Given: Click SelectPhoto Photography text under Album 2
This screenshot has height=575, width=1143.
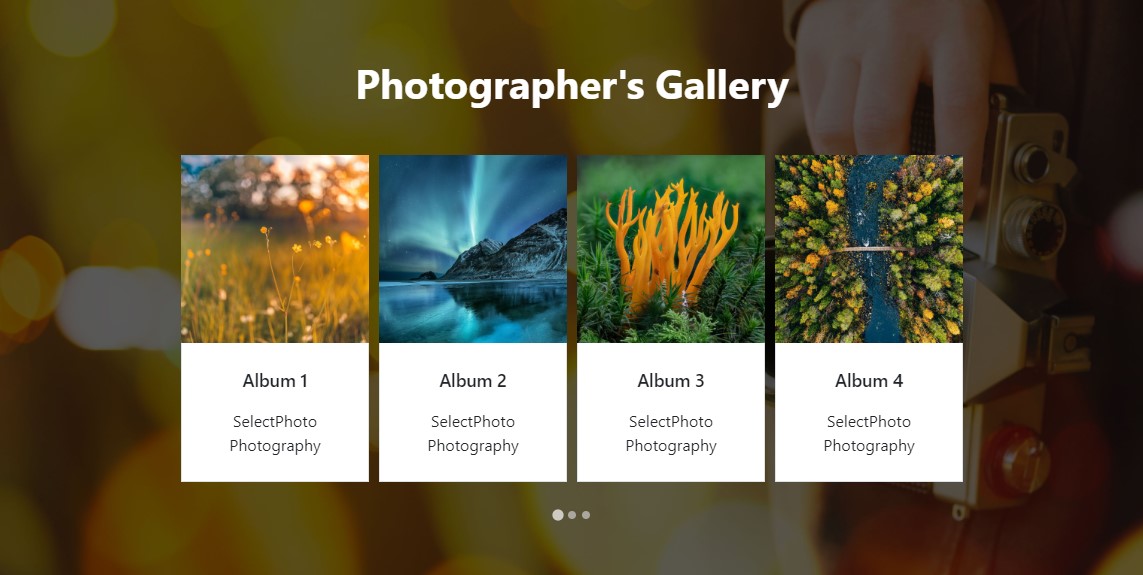Looking at the screenshot, I should 473,434.
